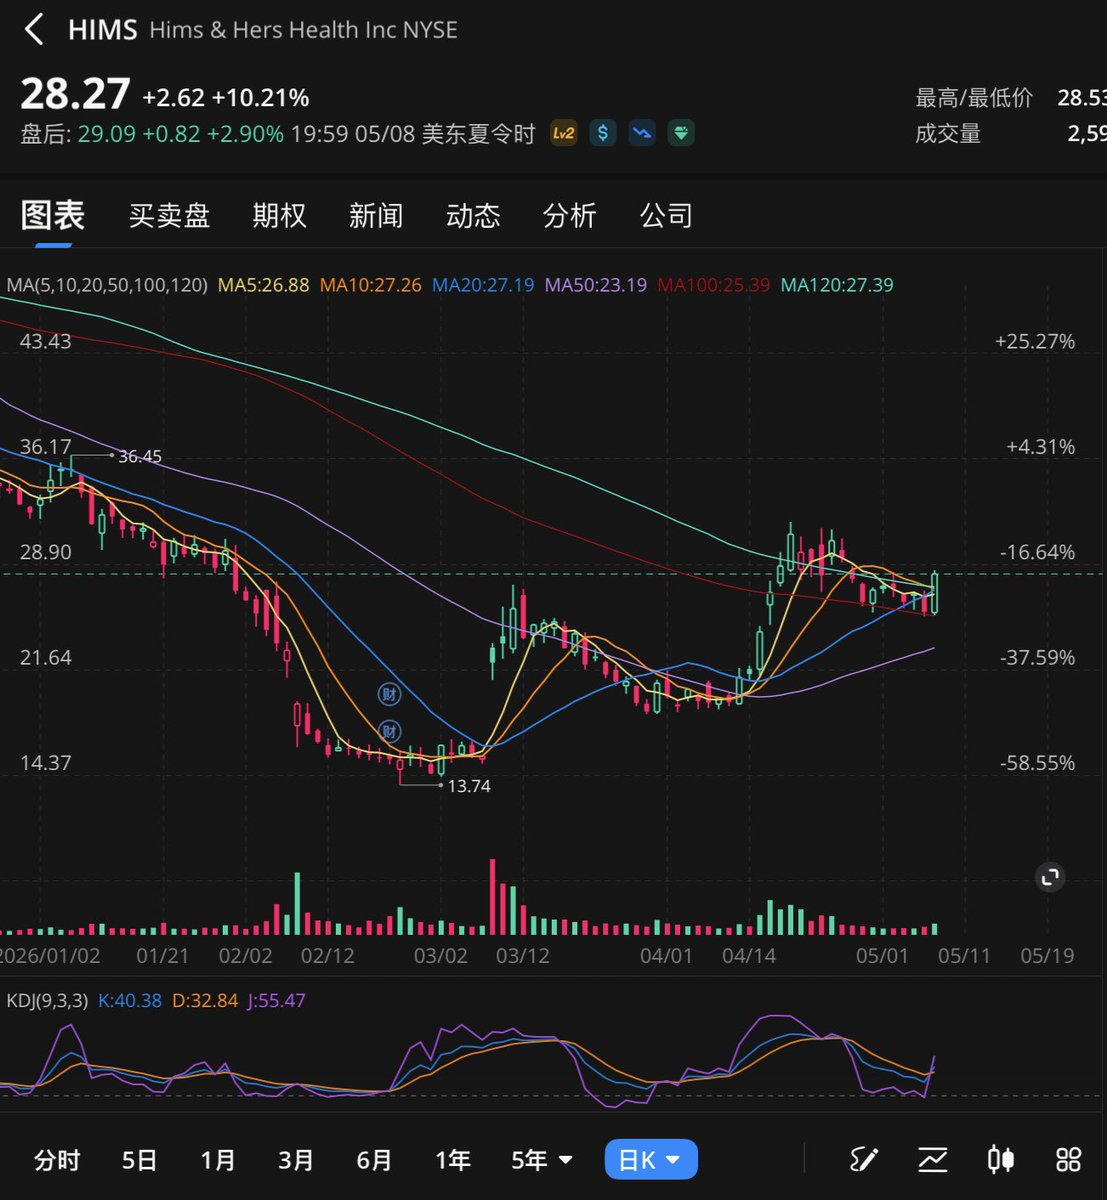Image resolution: width=1107 pixels, height=1200 pixels.
Task: Open the 日K interval dropdown
Action: (x=651, y=1160)
